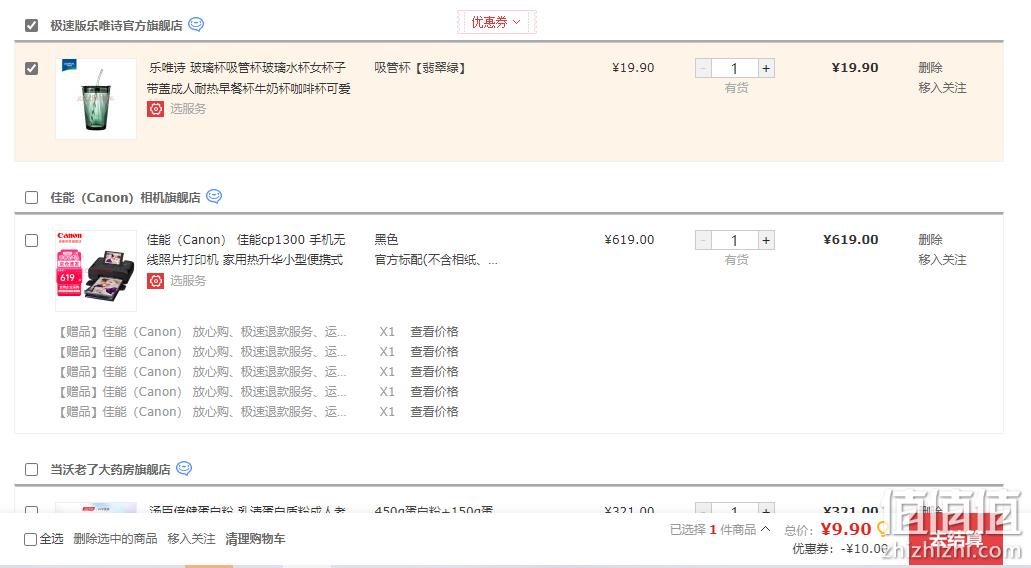Move Canon cp1300 printer to 移入关注
Viewport: 1031px width, 568px height.
[x=942, y=260]
